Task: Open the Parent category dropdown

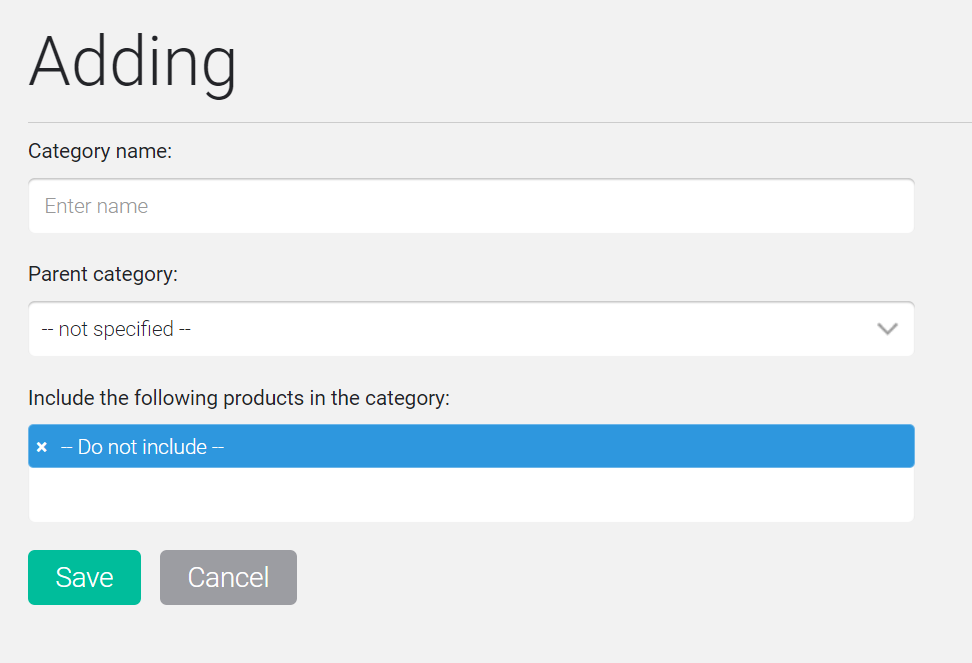Action: tap(471, 329)
